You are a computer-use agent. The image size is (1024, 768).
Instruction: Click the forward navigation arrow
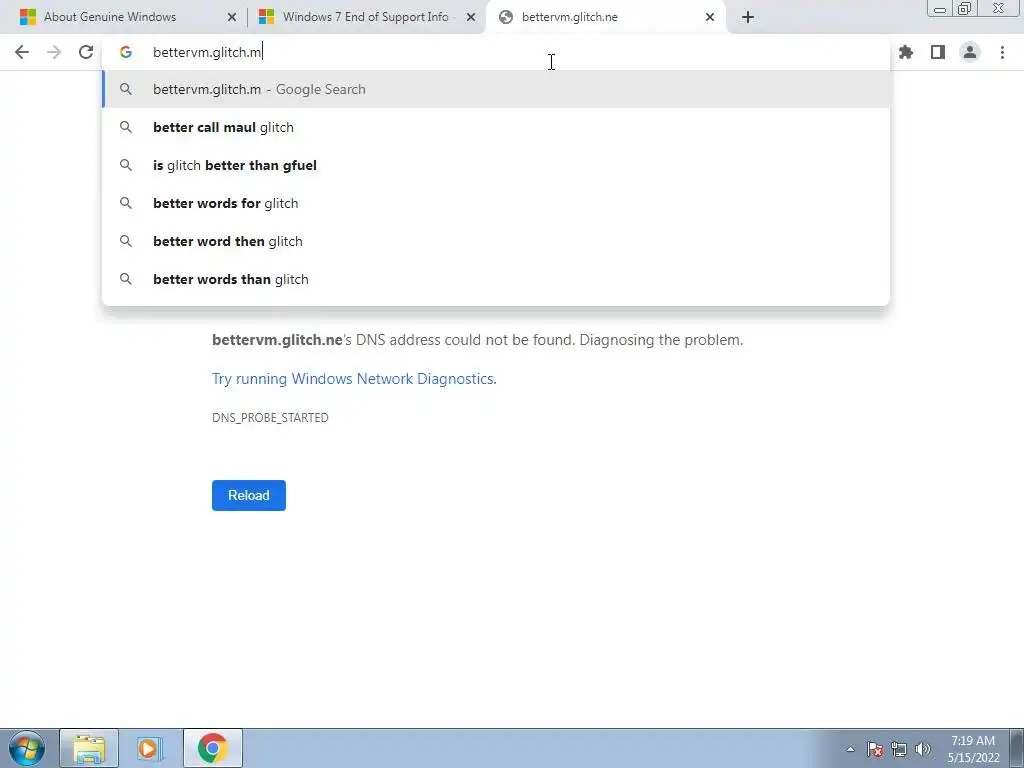(54, 52)
